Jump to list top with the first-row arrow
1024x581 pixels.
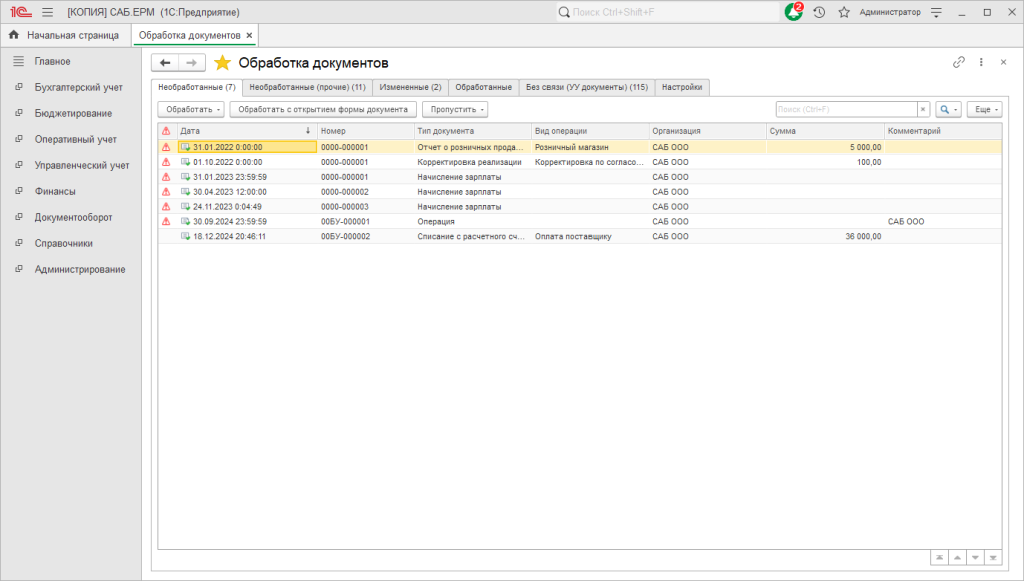click(x=939, y=557)
